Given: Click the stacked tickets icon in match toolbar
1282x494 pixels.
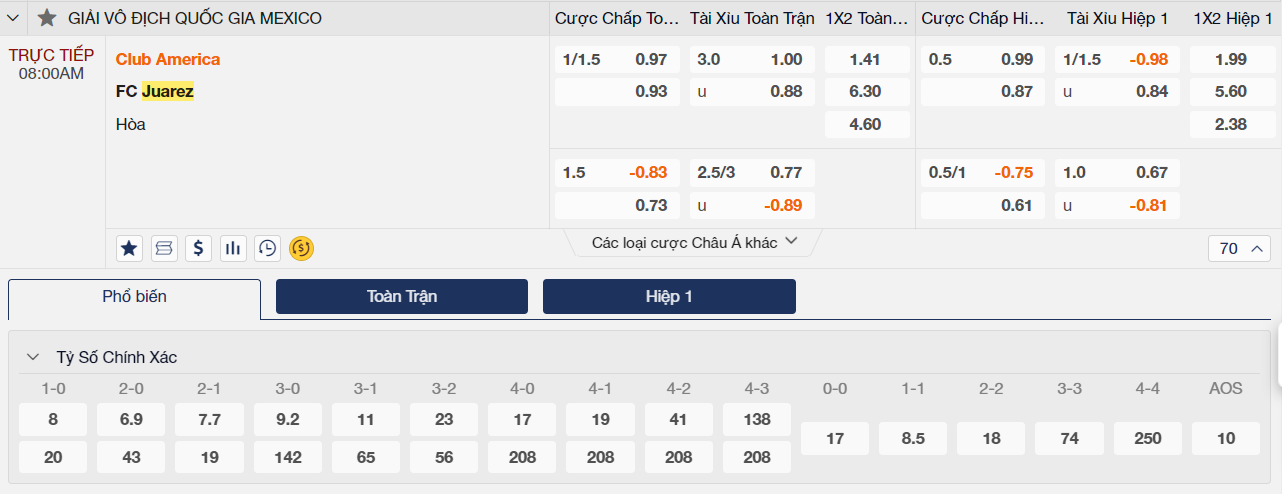Looking at the screenshot, I should coord(164,248).
